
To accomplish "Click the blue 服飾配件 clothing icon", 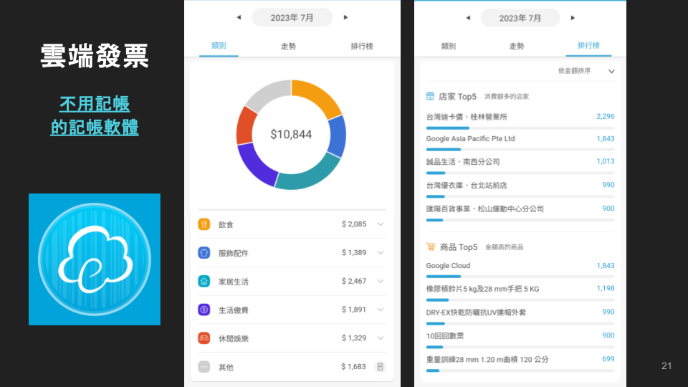I will (x=204, y=253).
